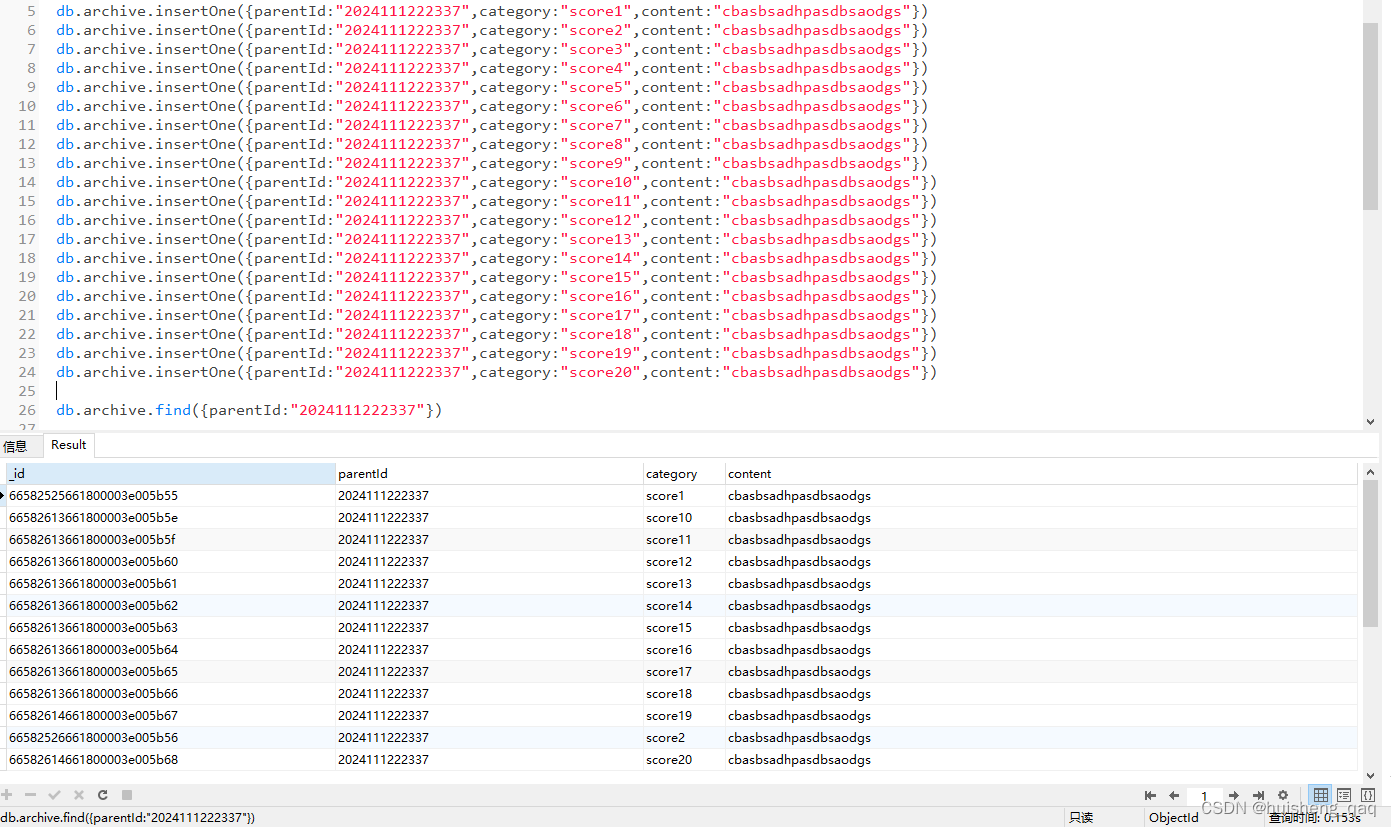This screenshot has width=1391, height=827.
Task: Select cell 66582613661800003e005b60
Action: (171, 562)
